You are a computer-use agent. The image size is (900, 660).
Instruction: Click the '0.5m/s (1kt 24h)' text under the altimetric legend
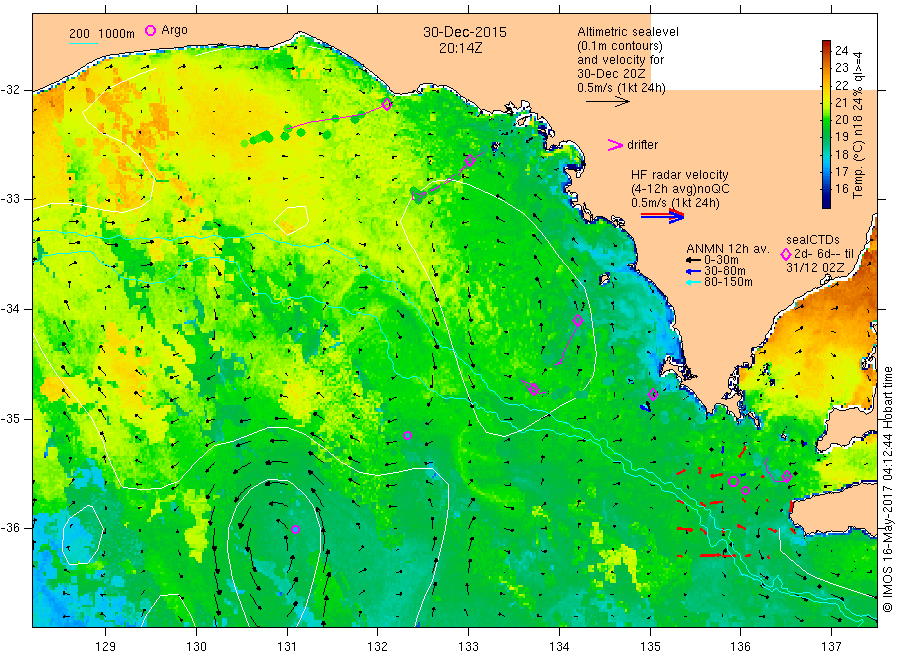tap(621, 88)
